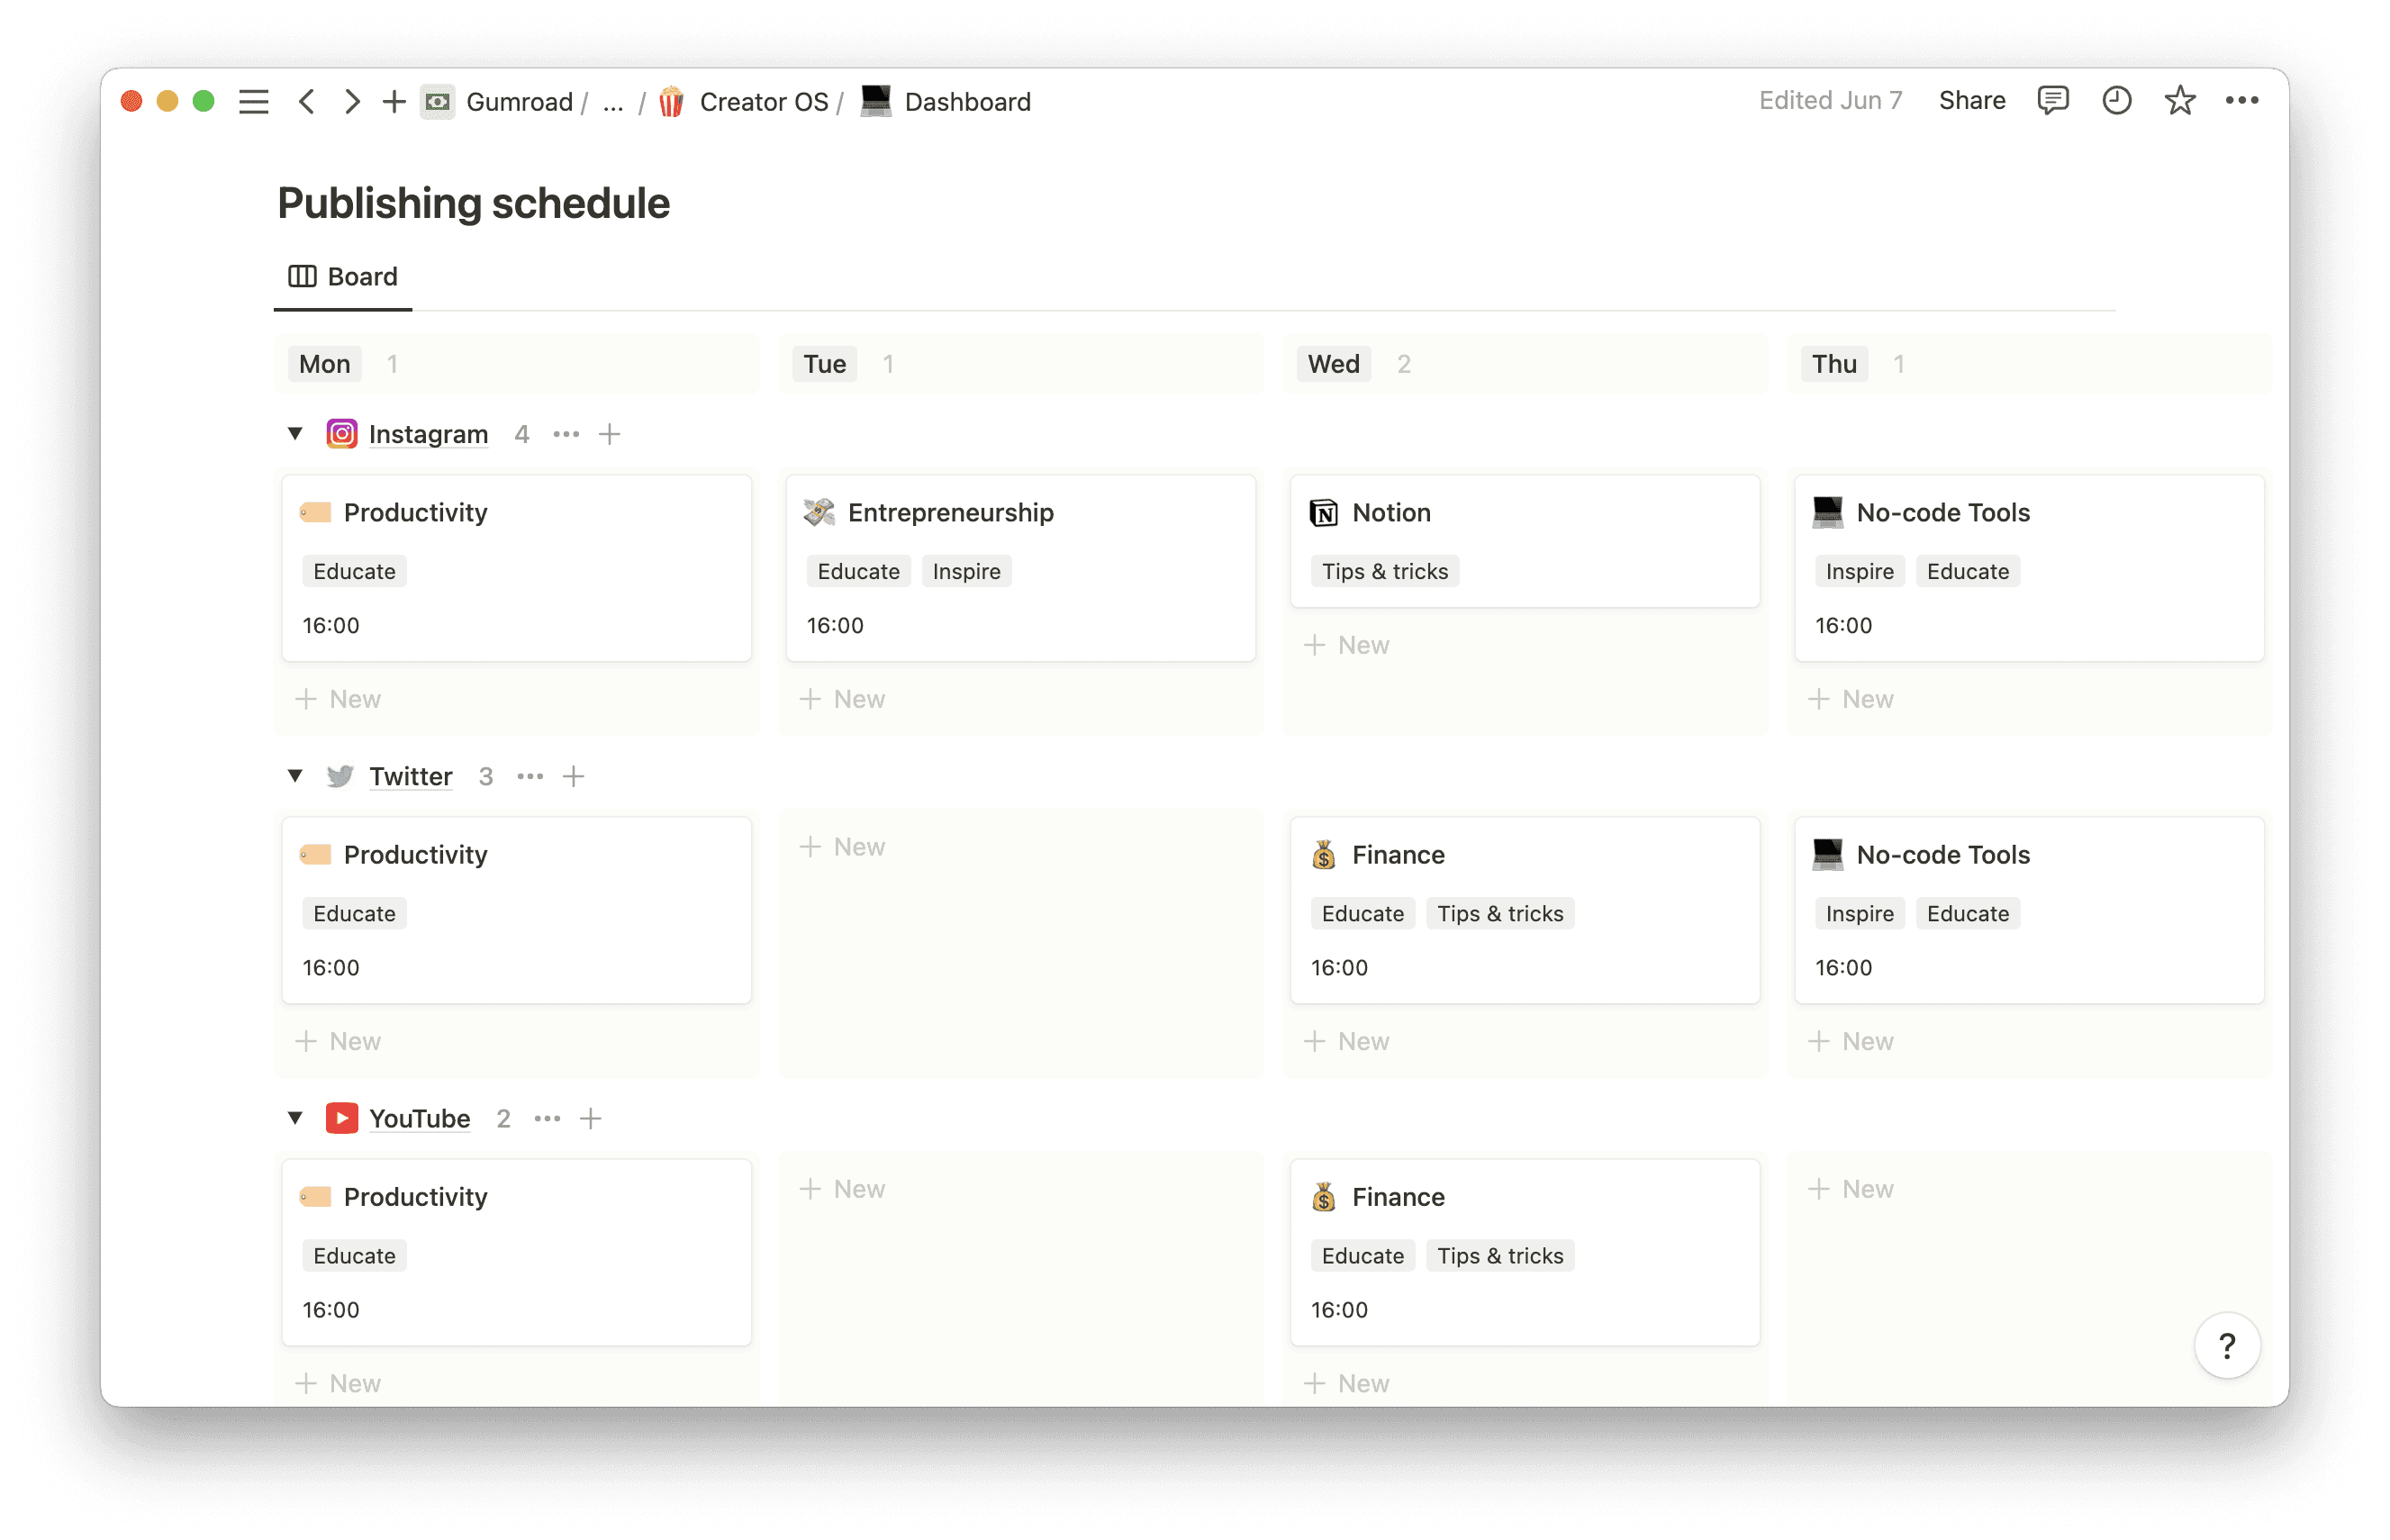Navigate forward with the right arrow
Screen dimensions: 2390x1540
(x=351, y=102)
